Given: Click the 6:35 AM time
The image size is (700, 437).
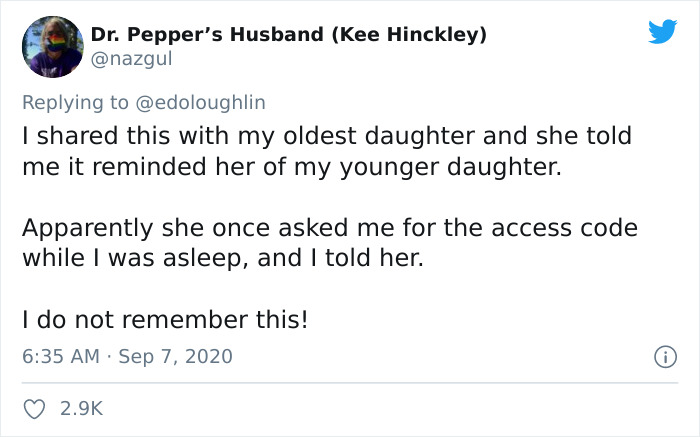Looking at the screenshot, I should pos(60,356).
